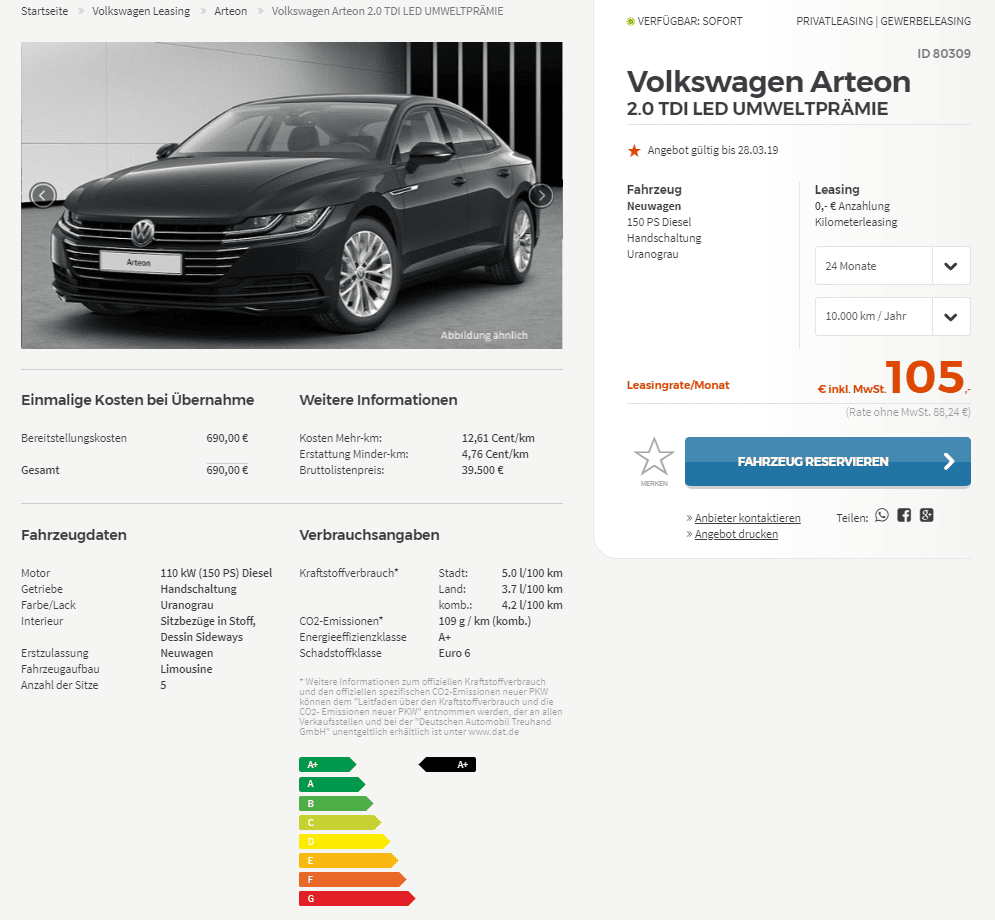Click the 'Bereitstellungskosten' cost label
995x920 pixels.
point(74,438)
